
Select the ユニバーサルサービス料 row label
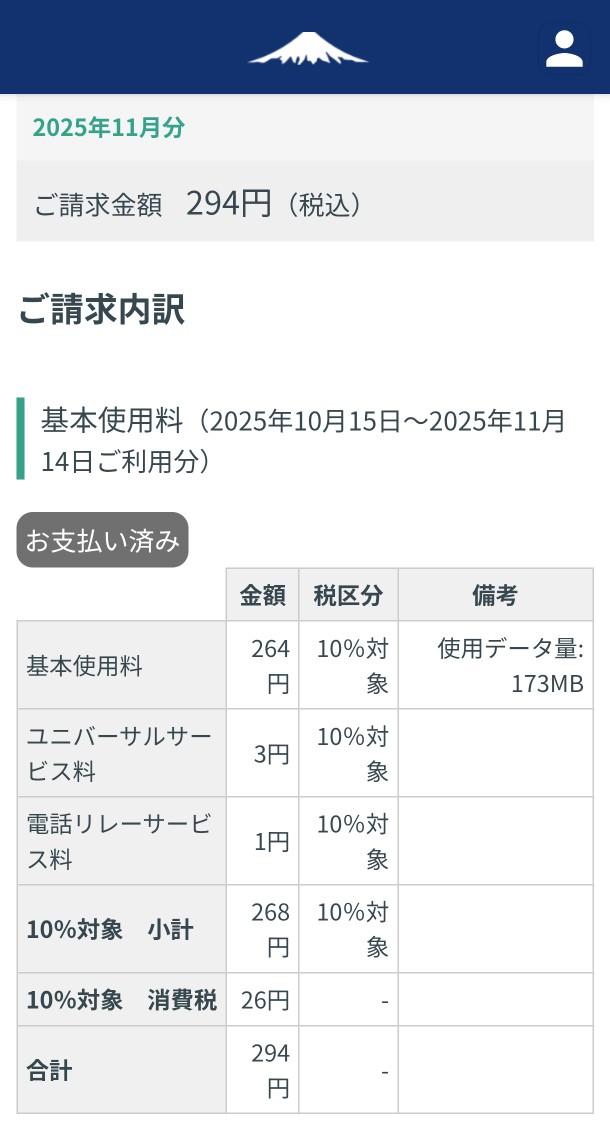click(120, 754)
